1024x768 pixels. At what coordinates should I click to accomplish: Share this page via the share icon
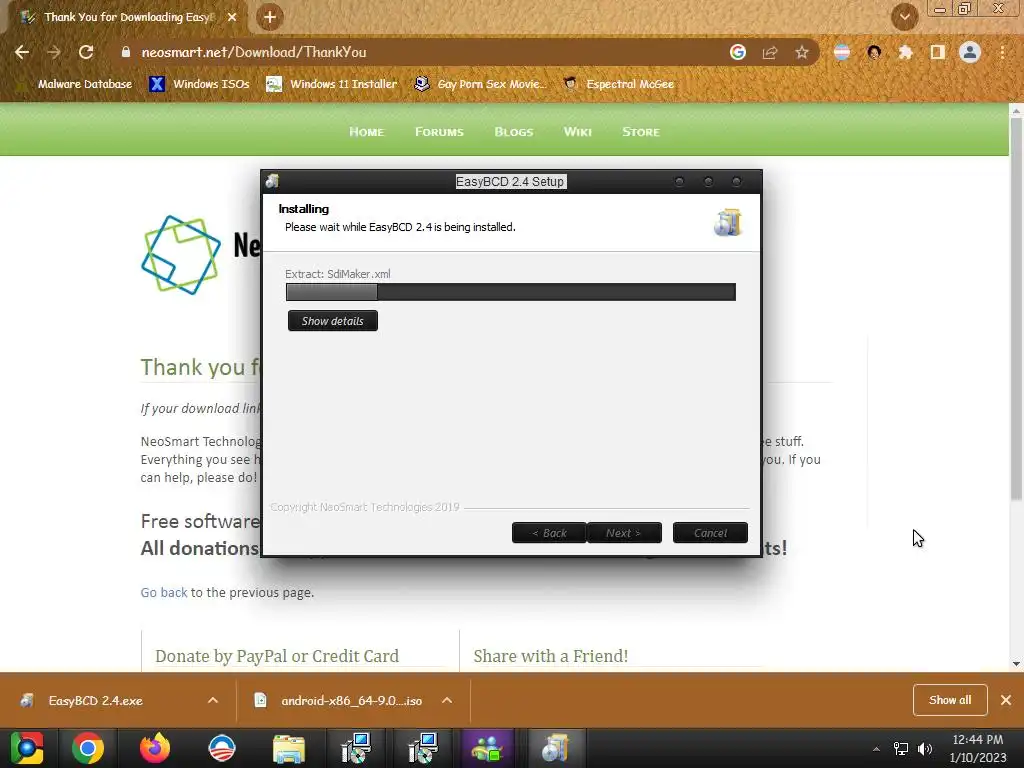pos(770,52)
